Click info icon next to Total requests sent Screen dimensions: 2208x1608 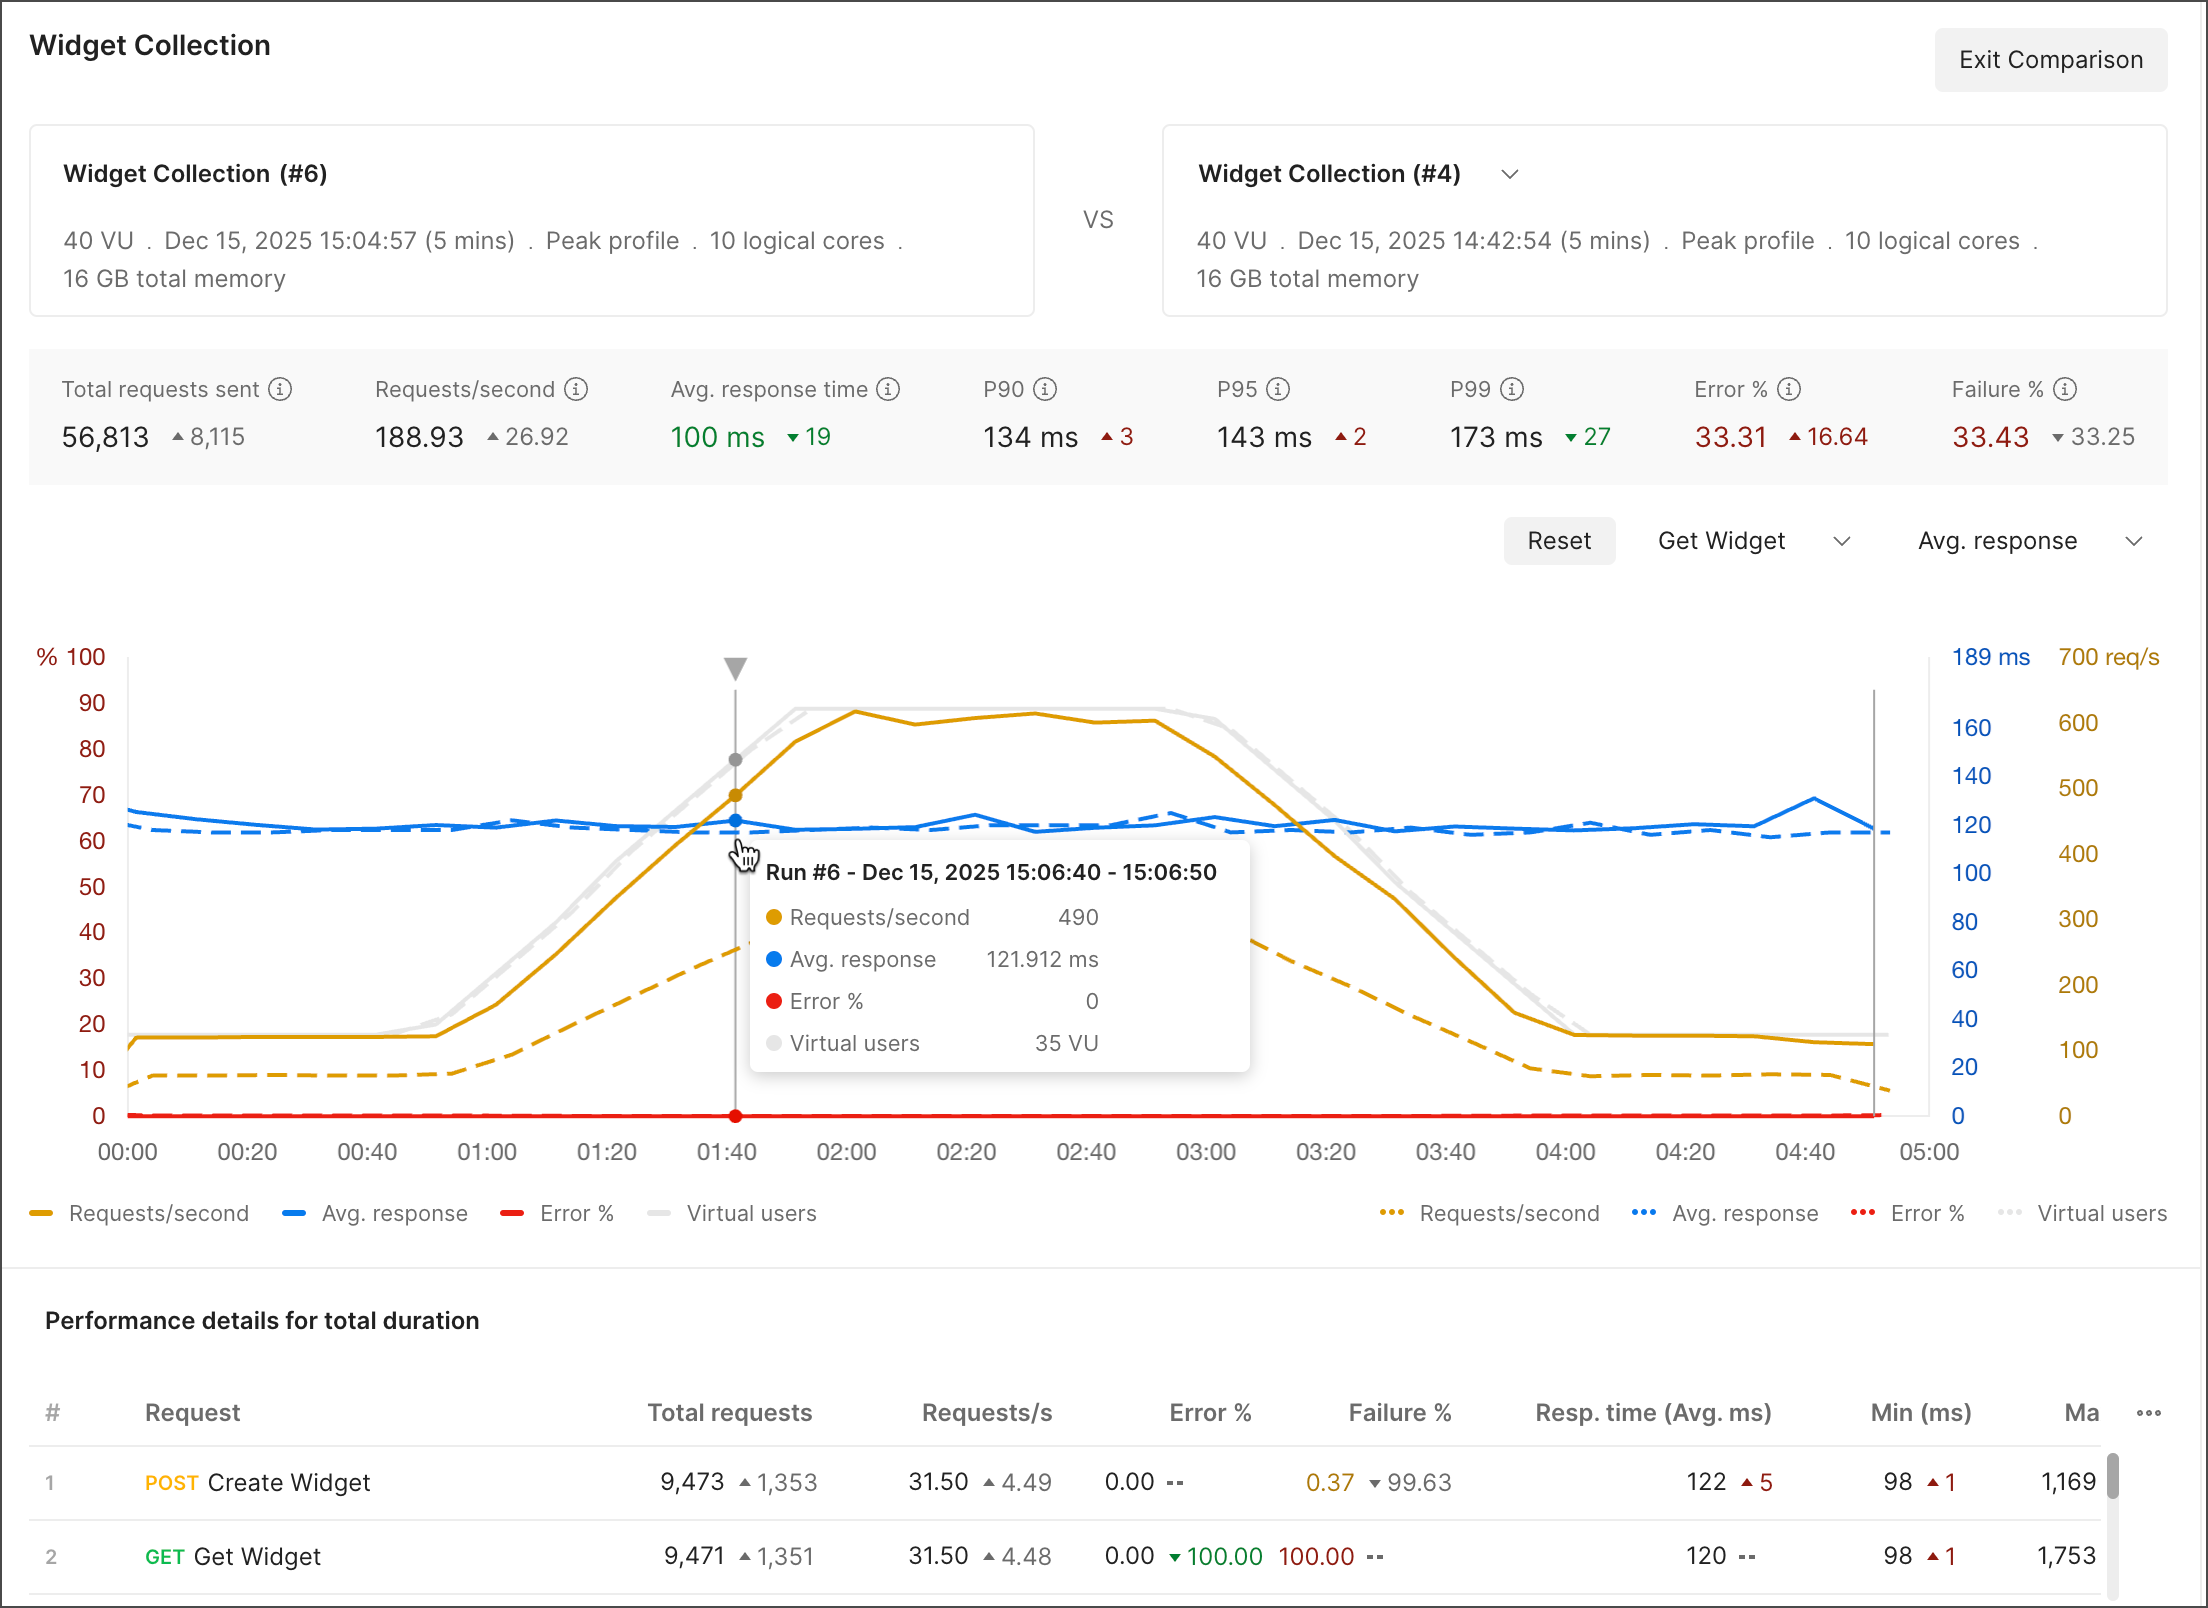click(x=281, y=389)
